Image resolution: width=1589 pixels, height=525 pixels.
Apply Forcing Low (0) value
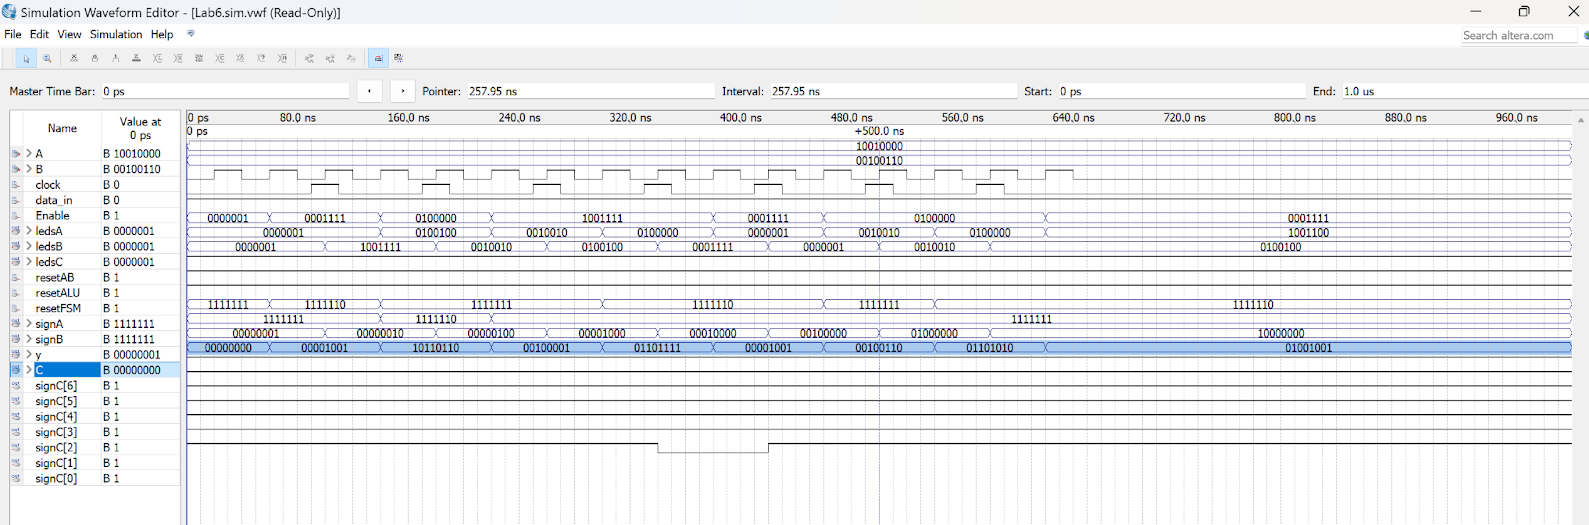coord(95,58)
